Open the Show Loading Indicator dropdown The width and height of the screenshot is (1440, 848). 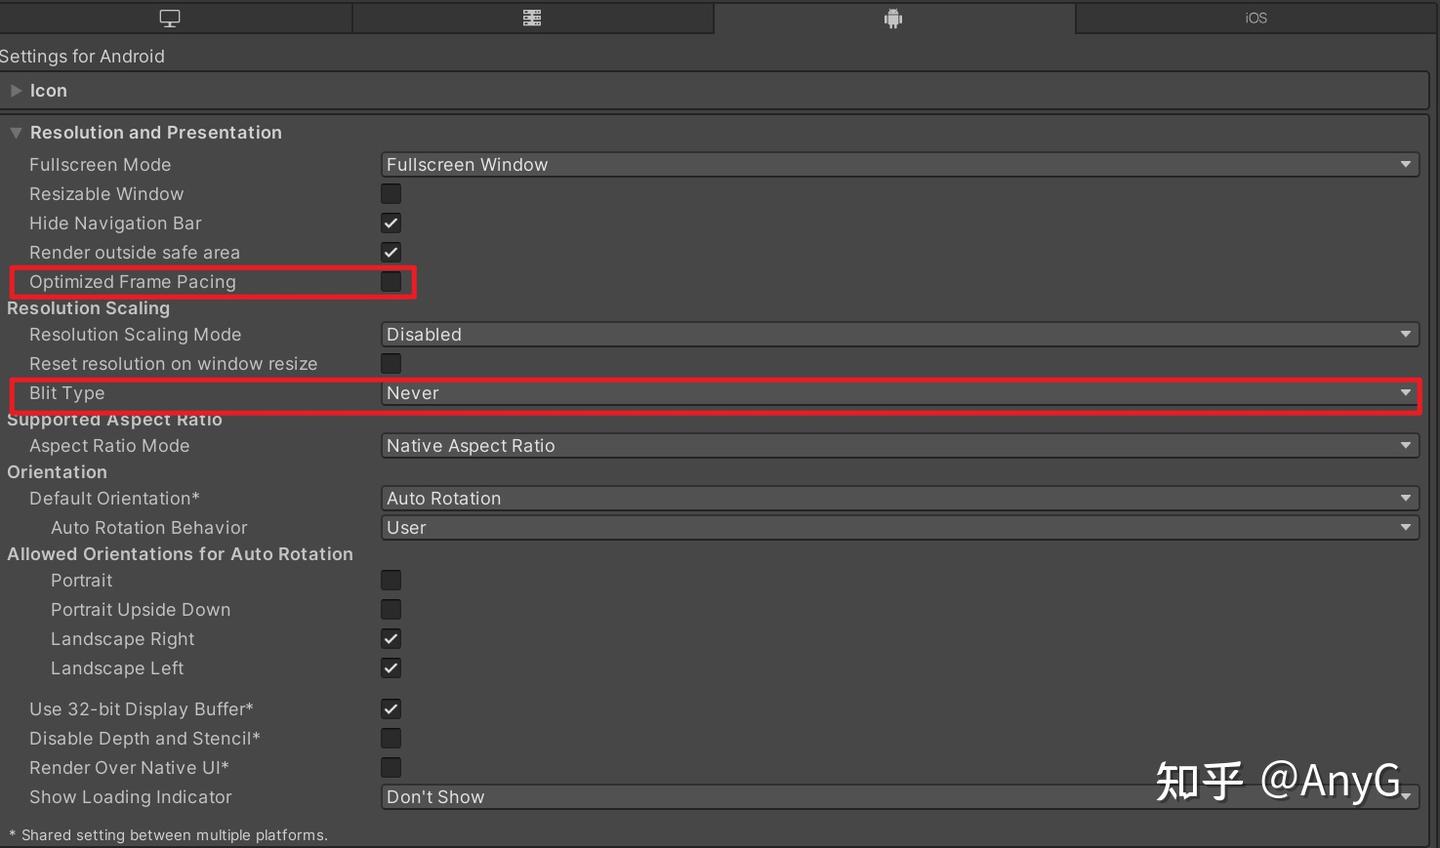pyautogui.click(x=900, y=797)
